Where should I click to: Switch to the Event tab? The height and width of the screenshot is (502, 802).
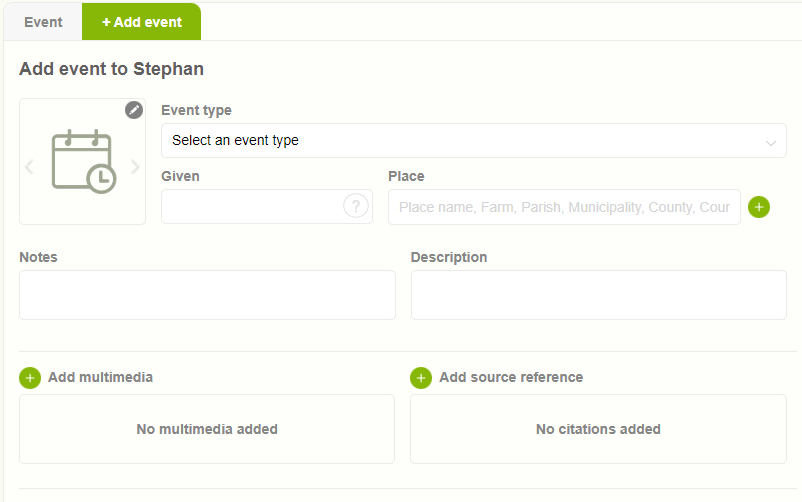[43, 22]
